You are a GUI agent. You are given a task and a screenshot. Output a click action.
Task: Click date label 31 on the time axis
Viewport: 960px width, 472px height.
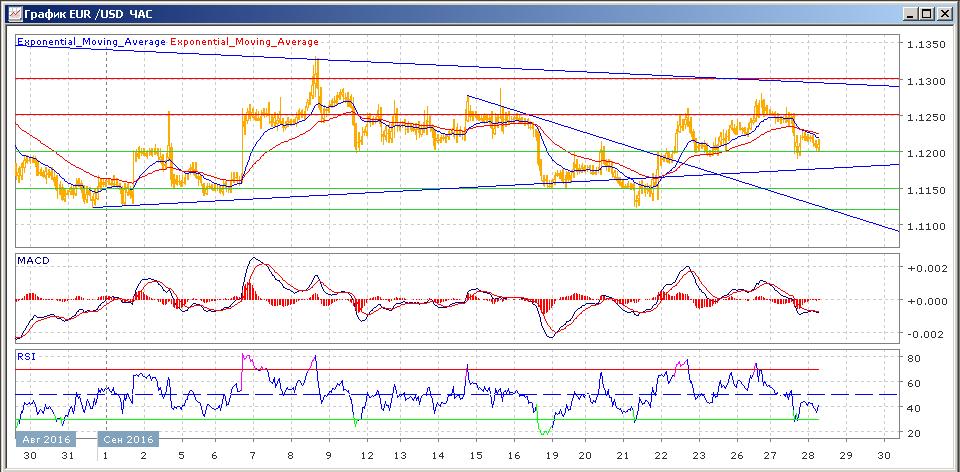[68, 456]
